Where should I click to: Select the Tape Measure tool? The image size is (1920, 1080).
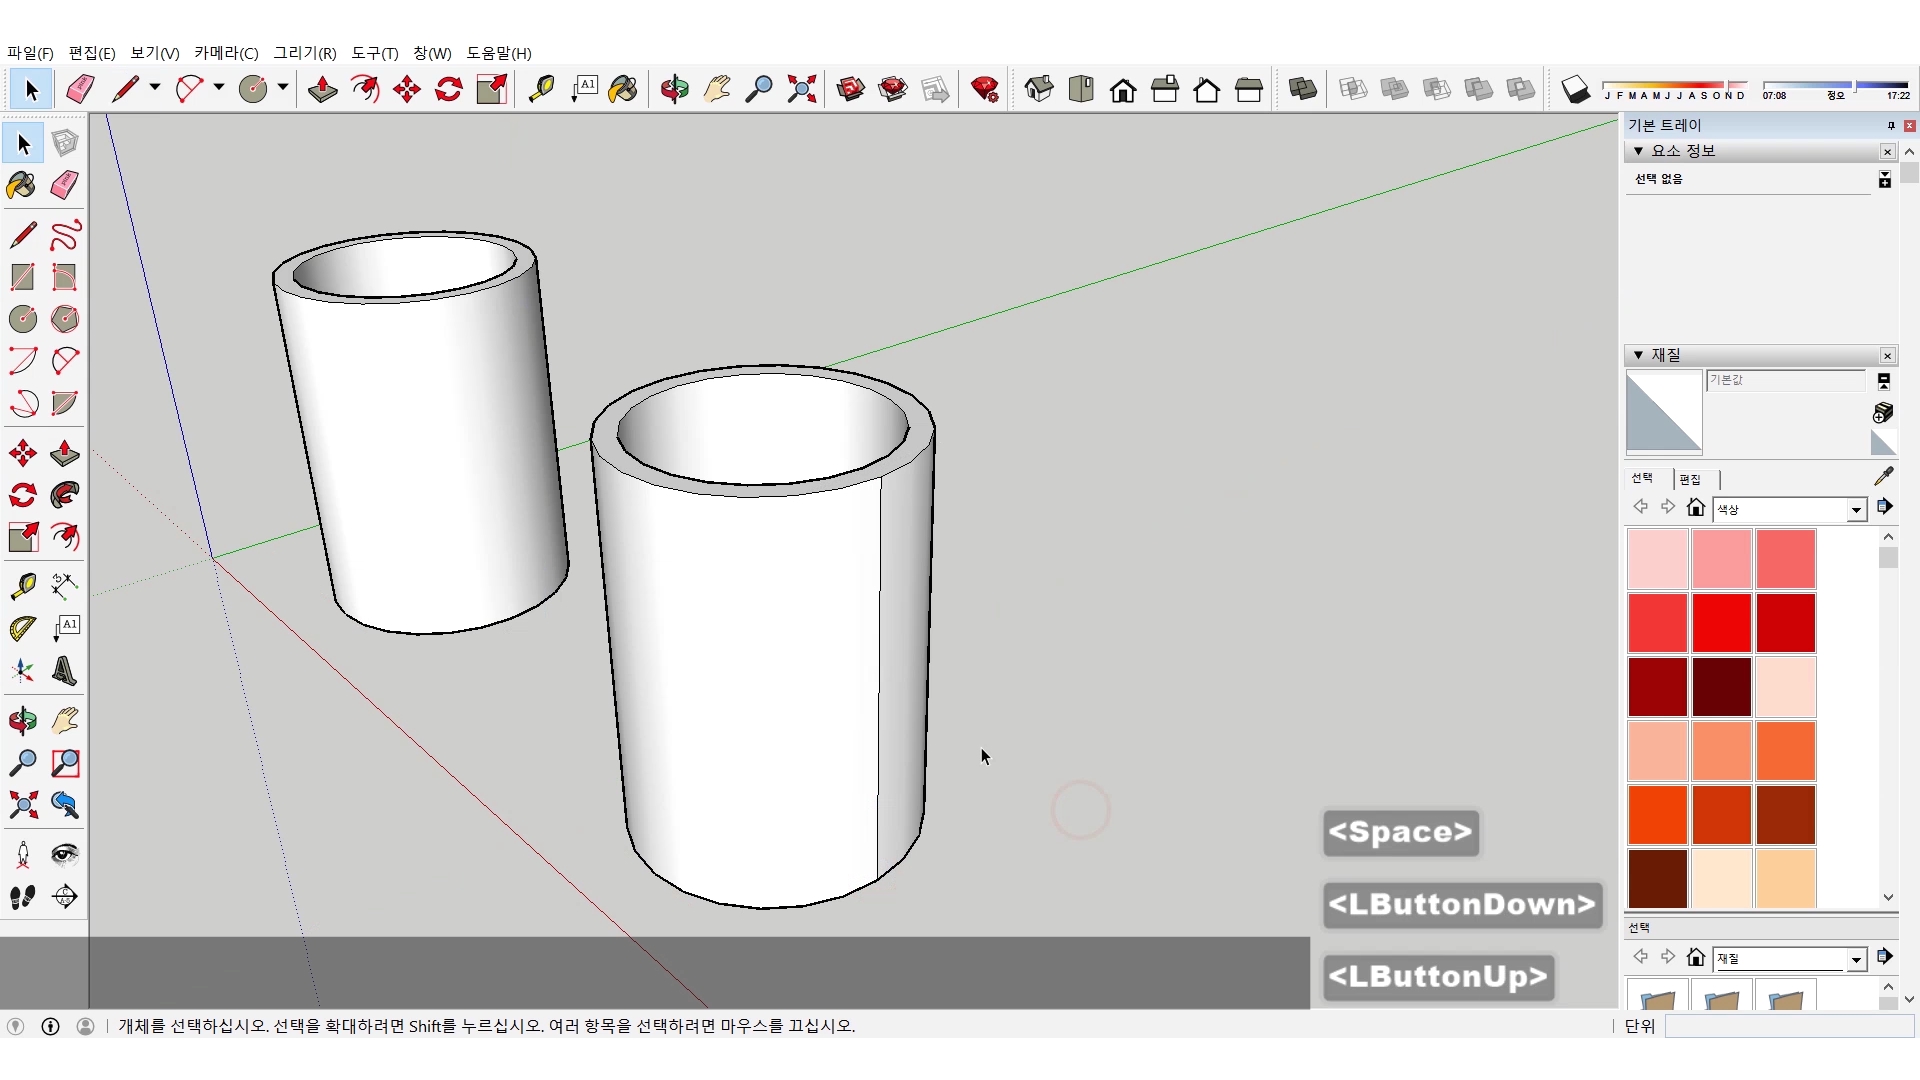tap(22, 586)
